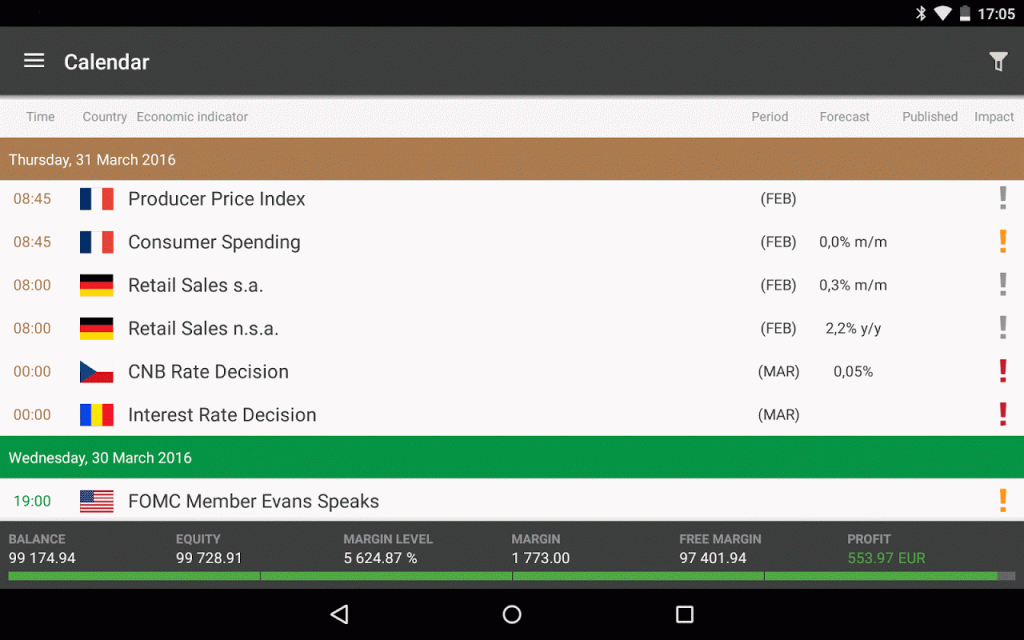Screen dimensions: 1024x640
Task: Tap the 0,0% m/m forecast value
Action: (x=853, y=242)
